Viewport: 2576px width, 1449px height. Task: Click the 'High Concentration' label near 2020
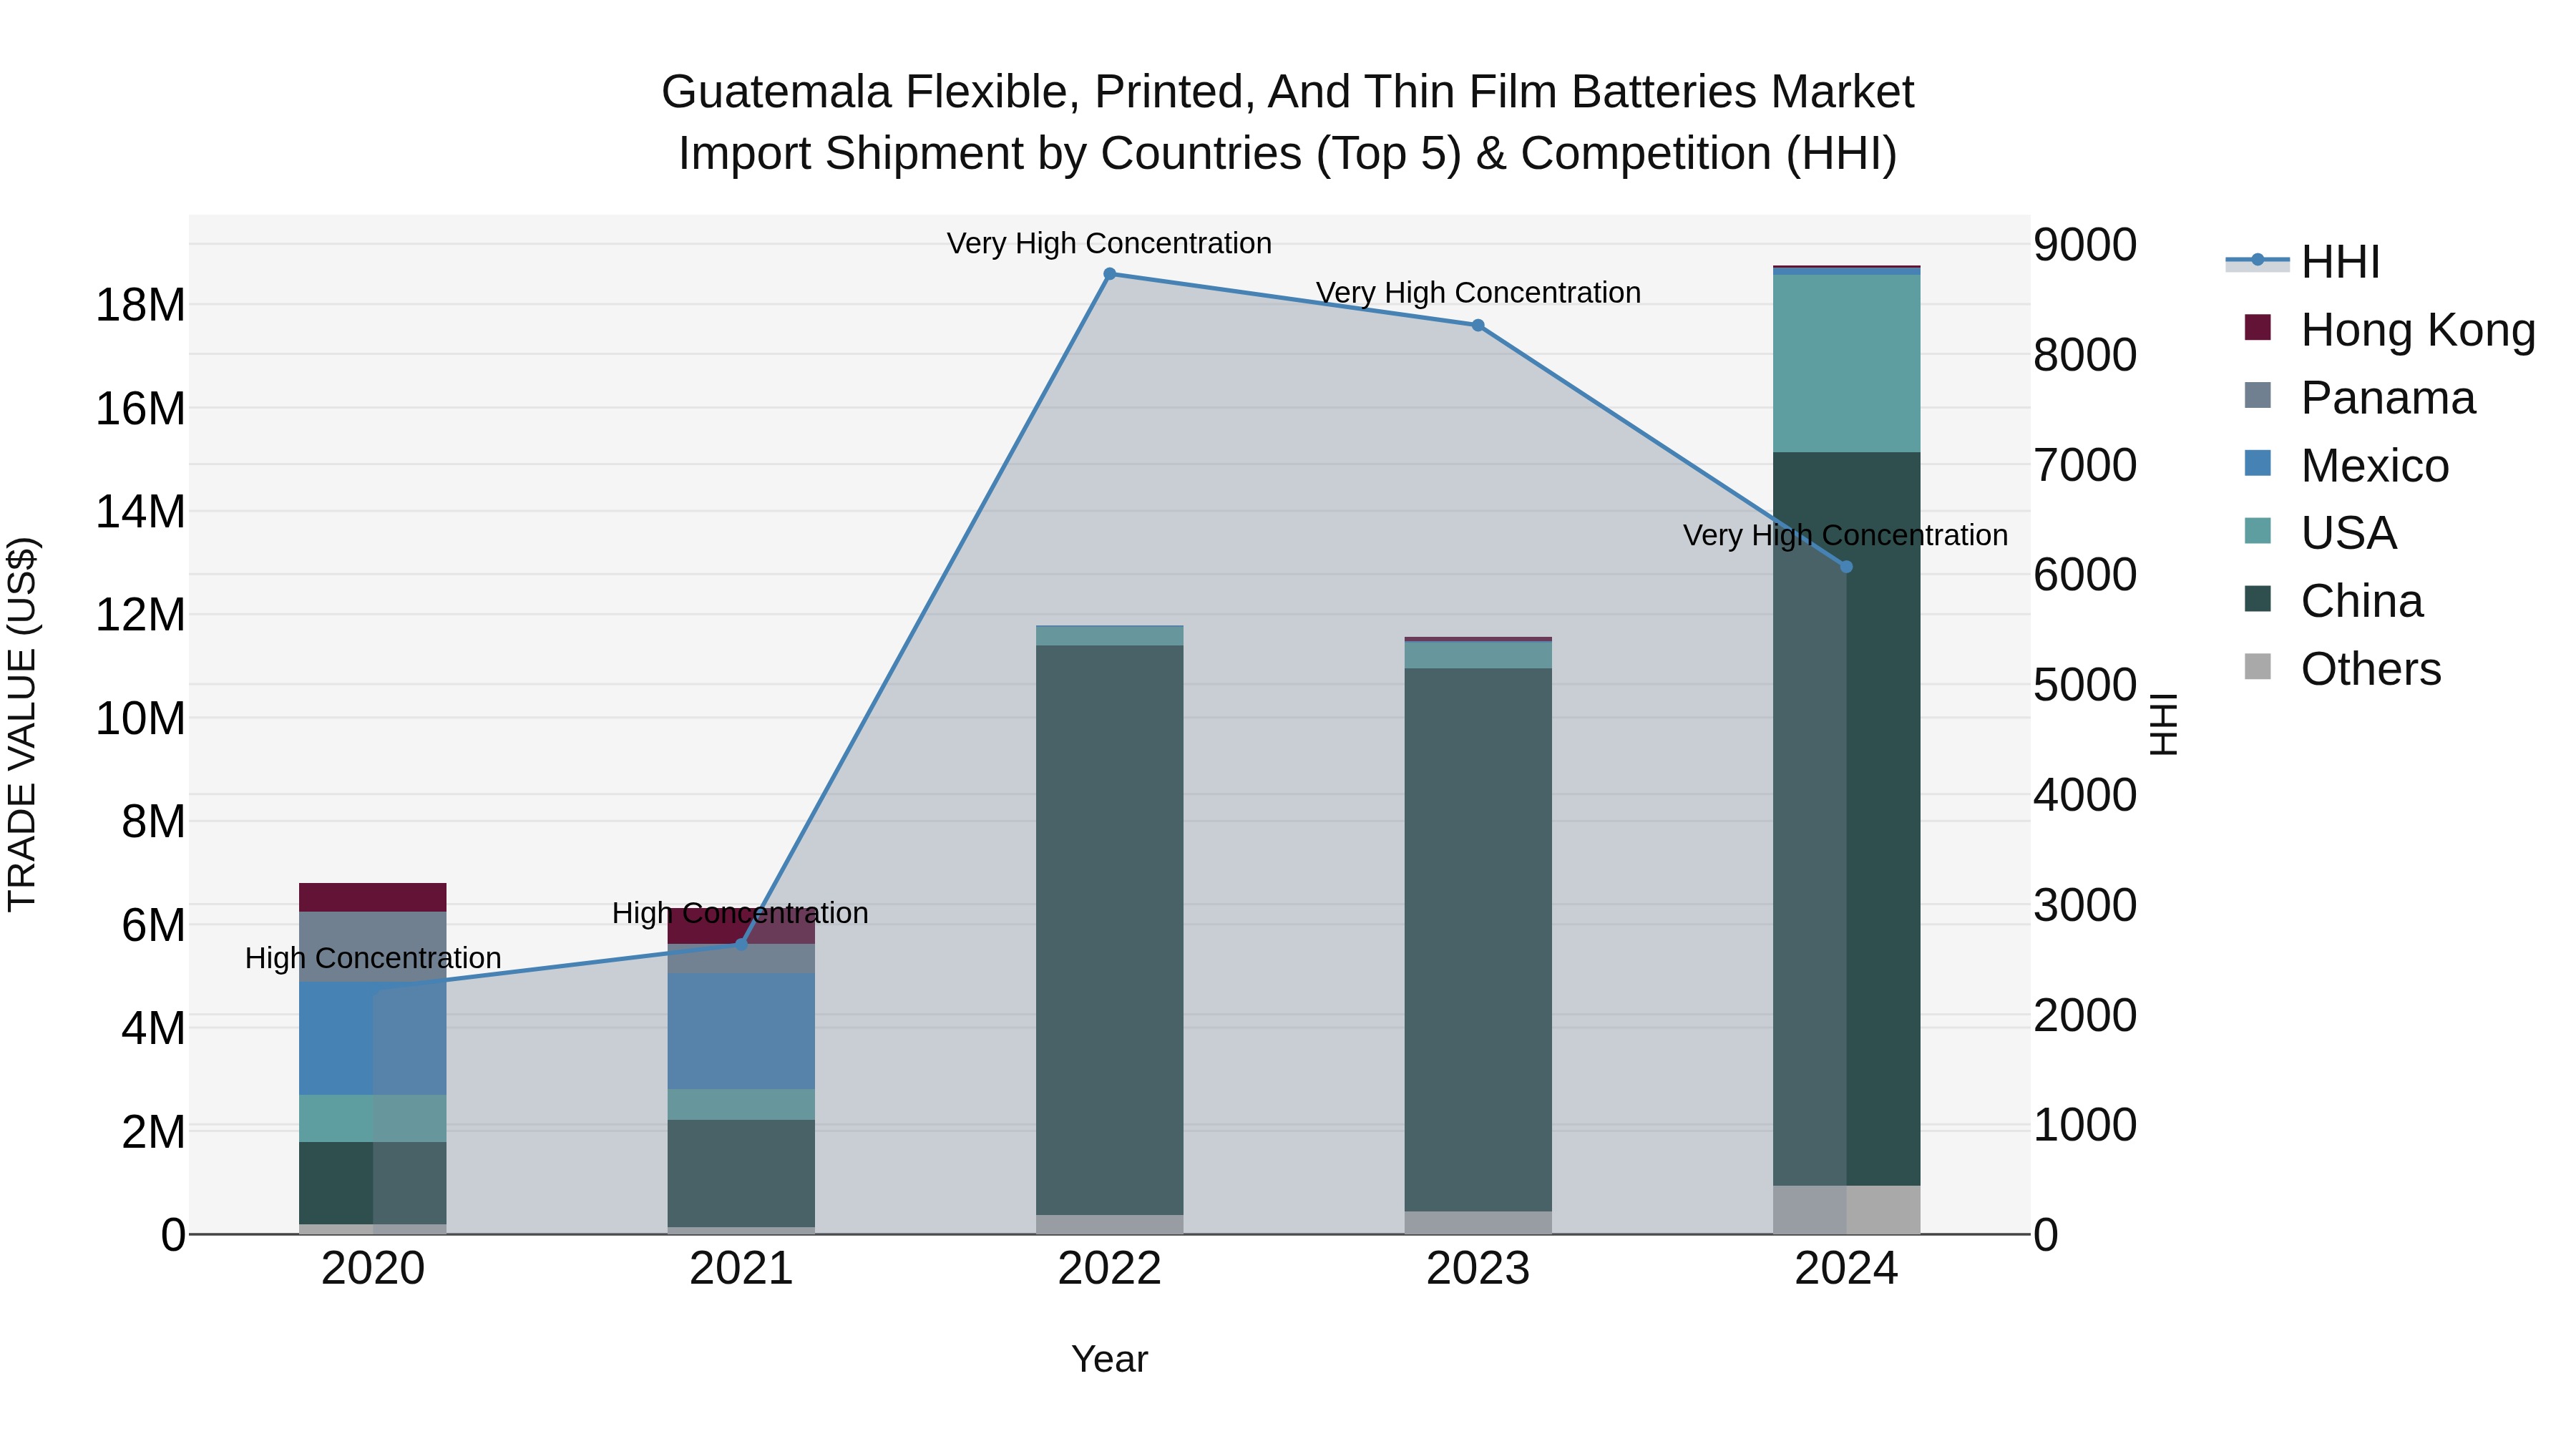click(373, 958)
